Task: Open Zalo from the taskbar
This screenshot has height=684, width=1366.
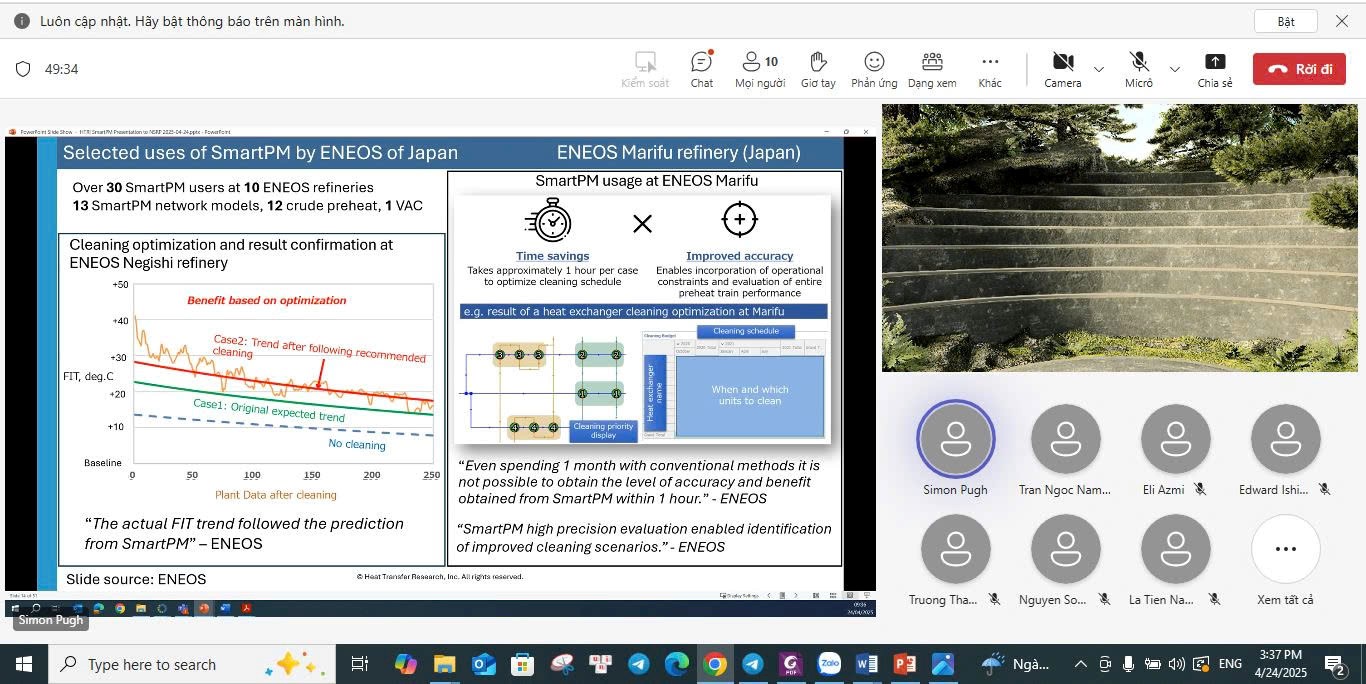Action: [x=829, y=664]
